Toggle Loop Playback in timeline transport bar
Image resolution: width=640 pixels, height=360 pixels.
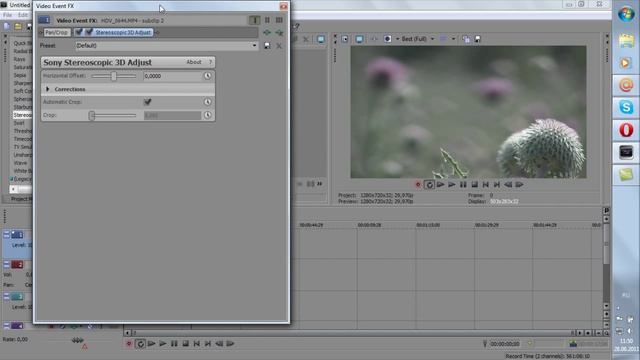[x=140, y=344]
